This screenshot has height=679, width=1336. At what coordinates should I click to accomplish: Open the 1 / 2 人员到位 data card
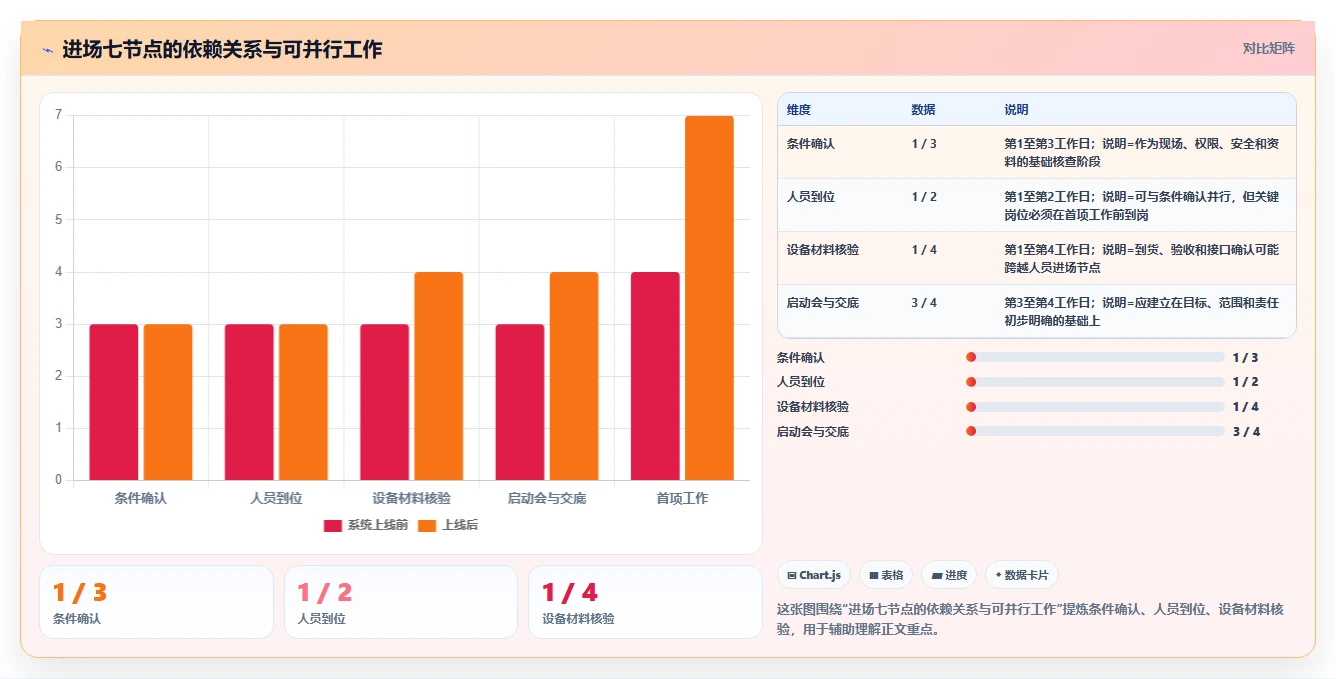tap(401, 602)
